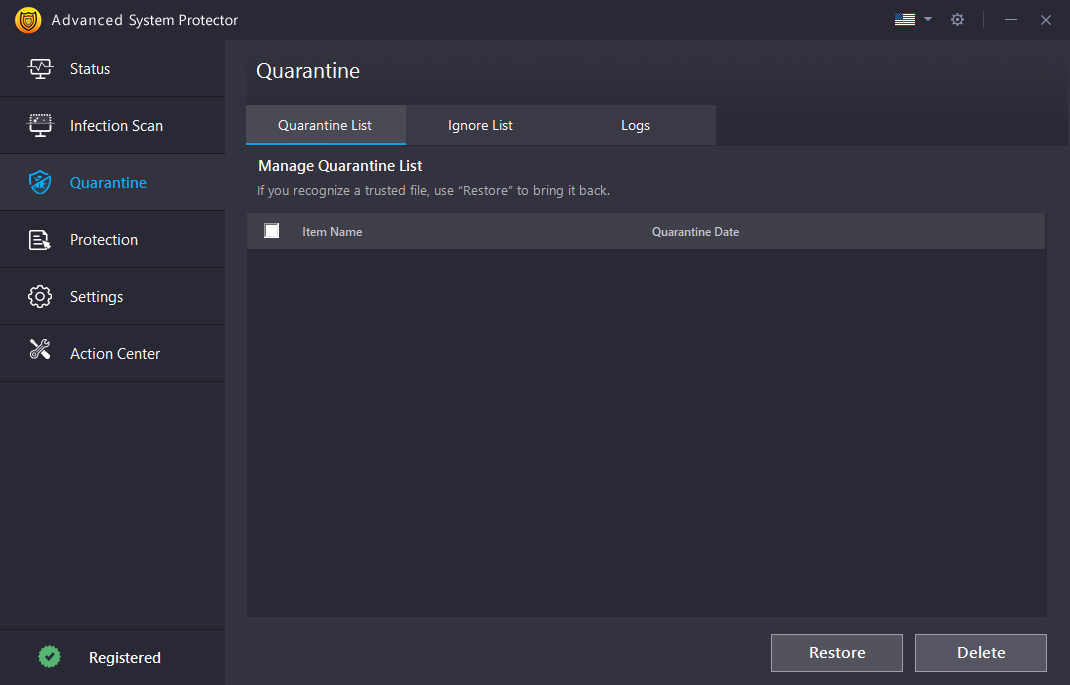The height and width of the screenshot is (685, 1070).
Task: Sort by Item Name column header
Action: point(332,232)
